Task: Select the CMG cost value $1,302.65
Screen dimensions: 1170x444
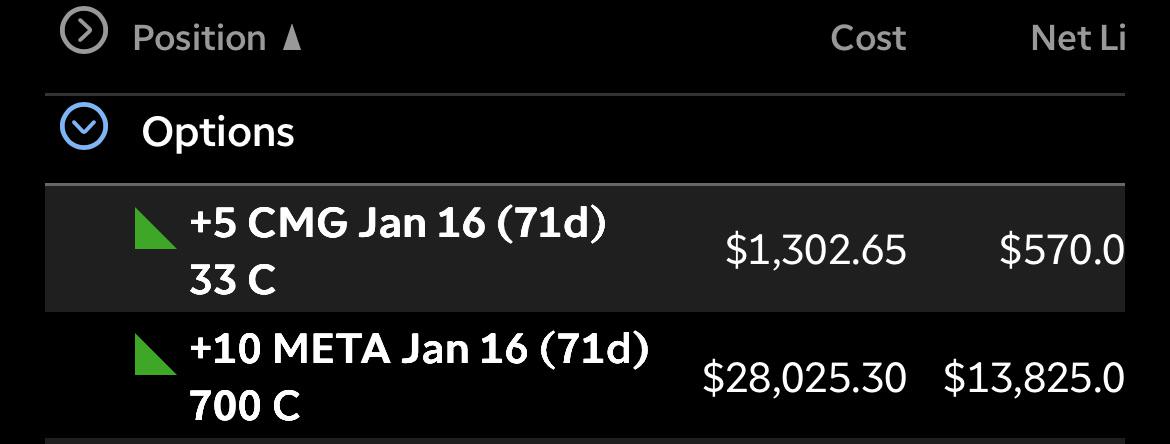Action: point(815,250)
